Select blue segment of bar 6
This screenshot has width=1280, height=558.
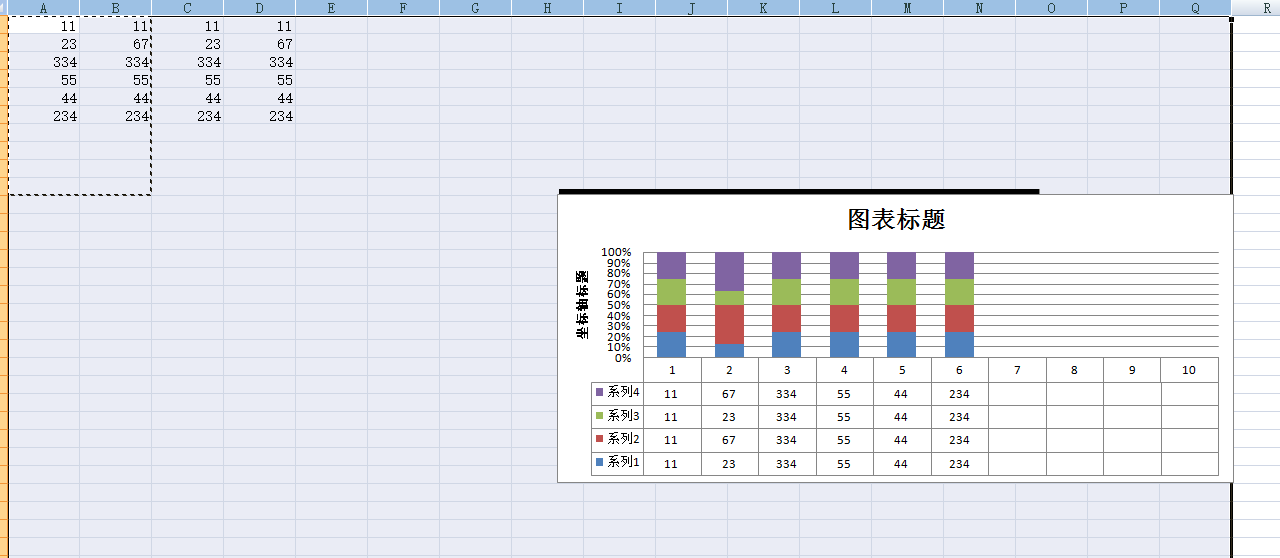[x=959, y=344]
